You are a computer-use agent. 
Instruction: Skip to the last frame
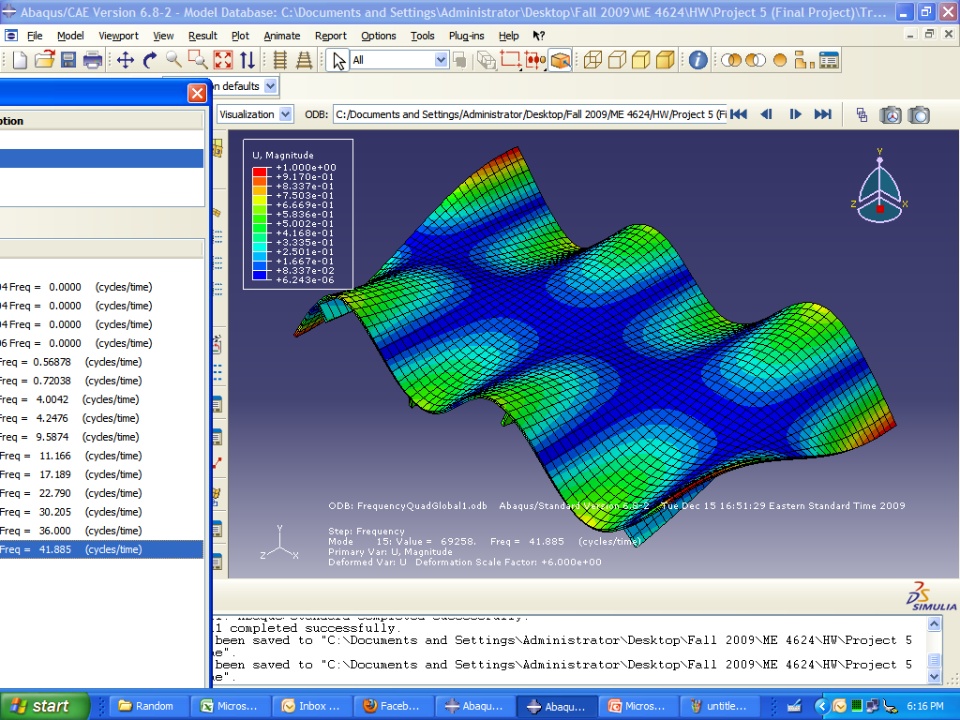[822, 114]
